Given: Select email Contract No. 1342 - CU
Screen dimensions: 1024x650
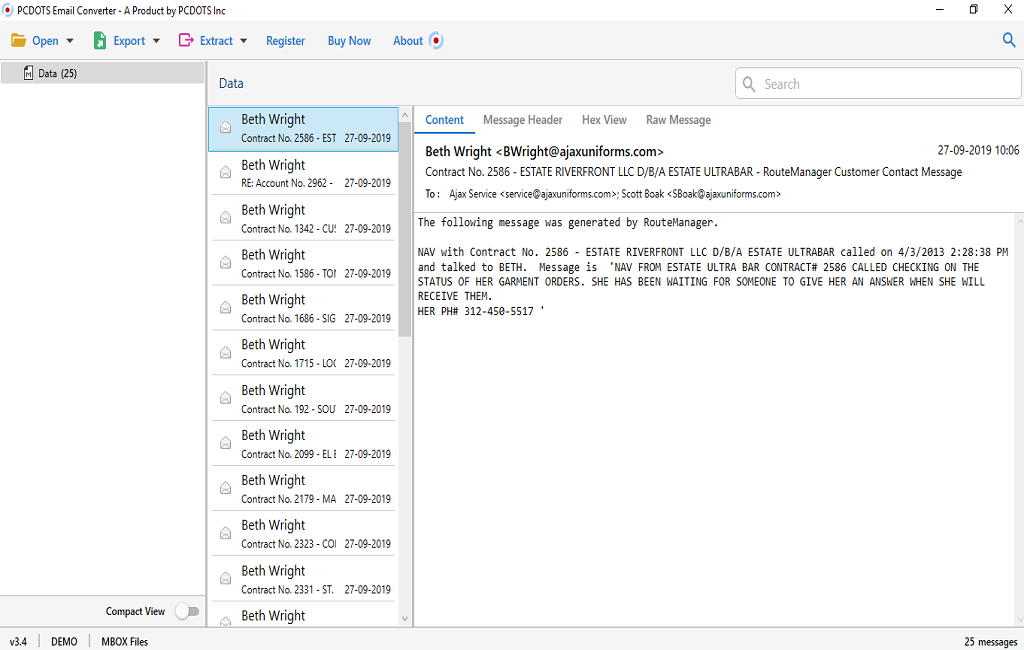Looking at the screenshot, I should [303, 219].
